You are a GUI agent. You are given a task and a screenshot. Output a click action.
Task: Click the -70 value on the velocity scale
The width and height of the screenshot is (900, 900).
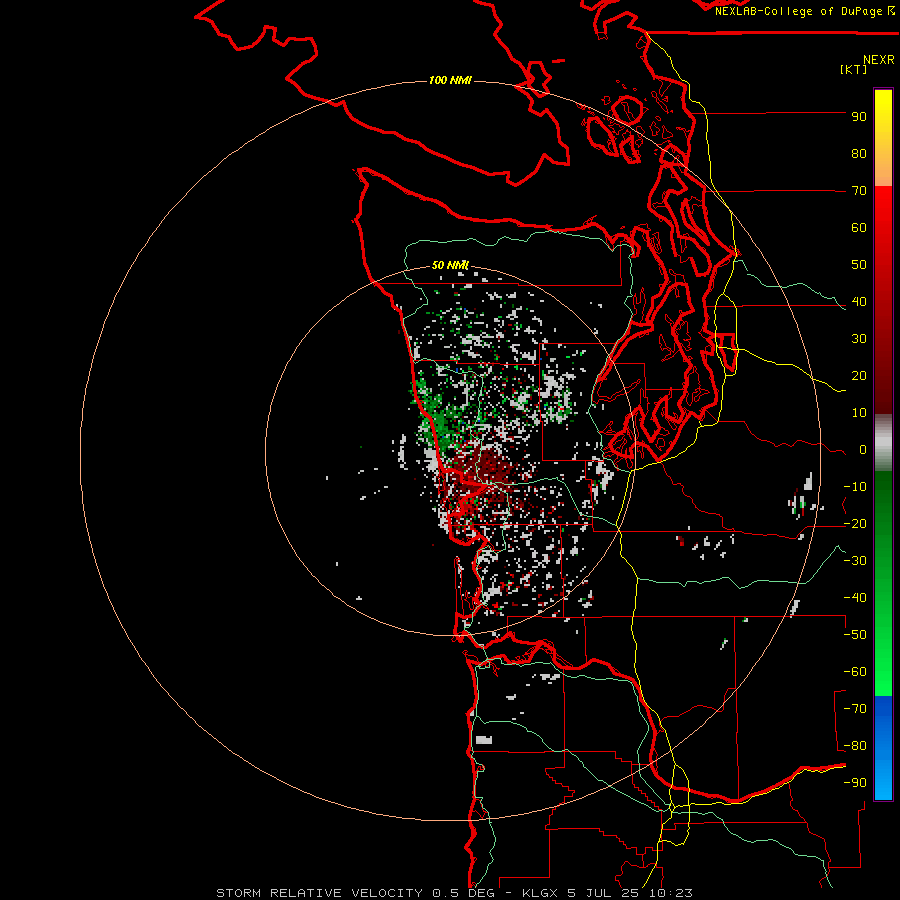coord(855,709)
